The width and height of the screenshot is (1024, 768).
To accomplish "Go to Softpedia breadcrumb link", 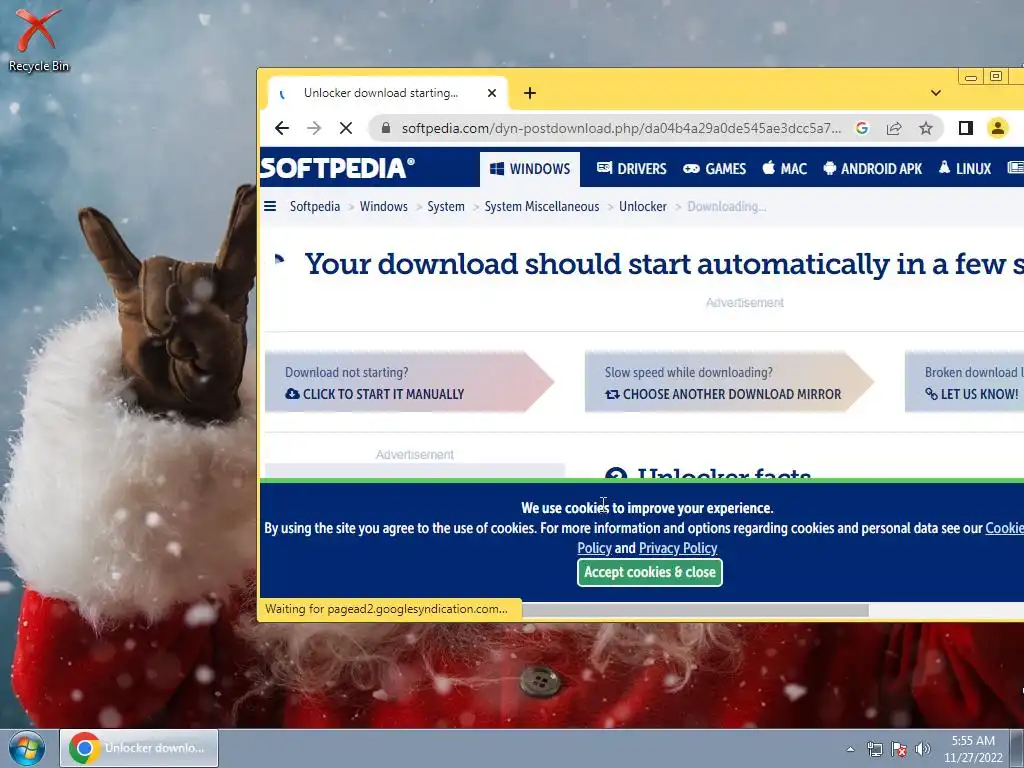I will pos(315,206).
